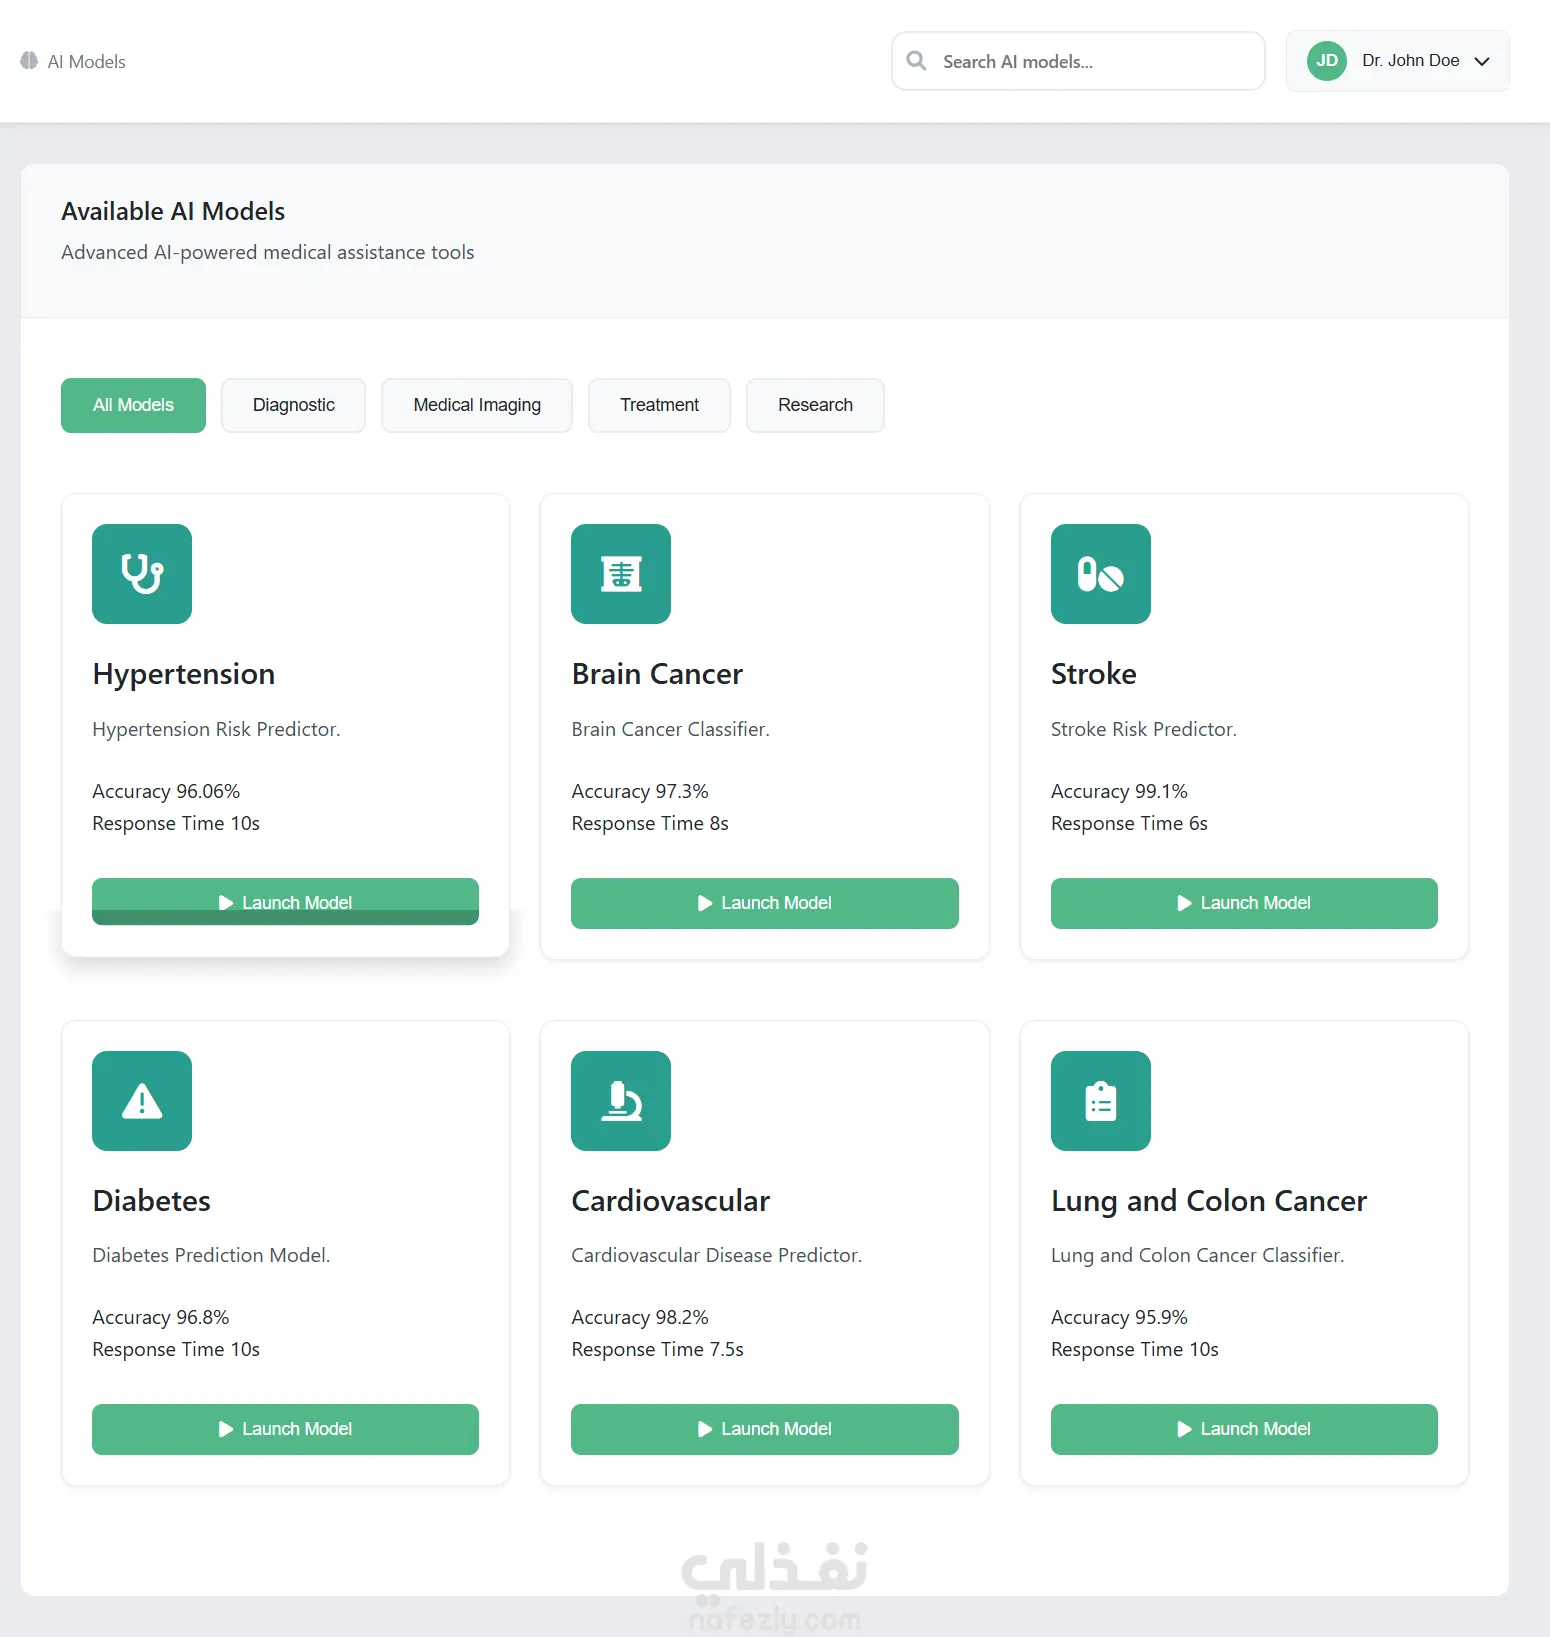
Task: Click the Hypertension stethoscope icon
Action: click(142, 574)
